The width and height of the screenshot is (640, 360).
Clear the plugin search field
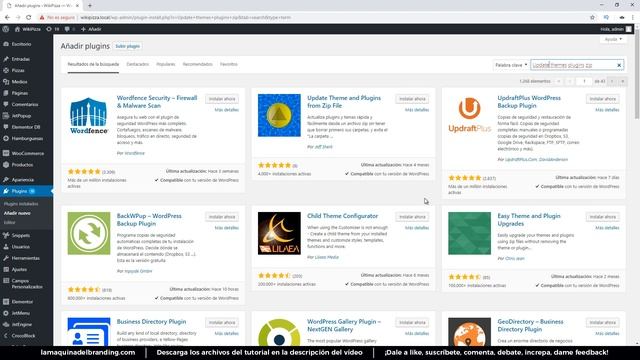point(619,65)
